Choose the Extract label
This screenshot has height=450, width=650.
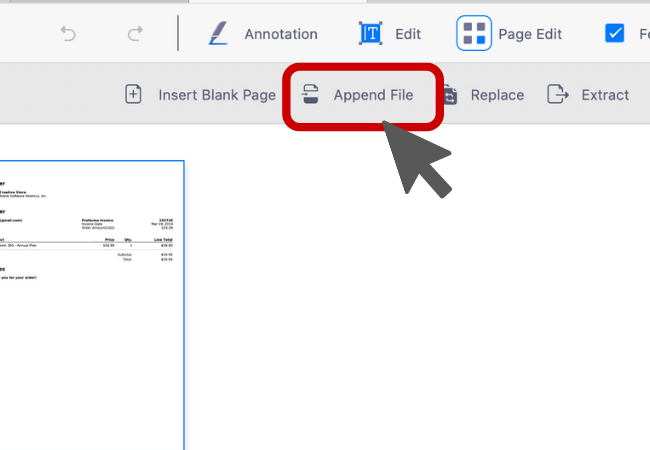(x=605, y=95)
